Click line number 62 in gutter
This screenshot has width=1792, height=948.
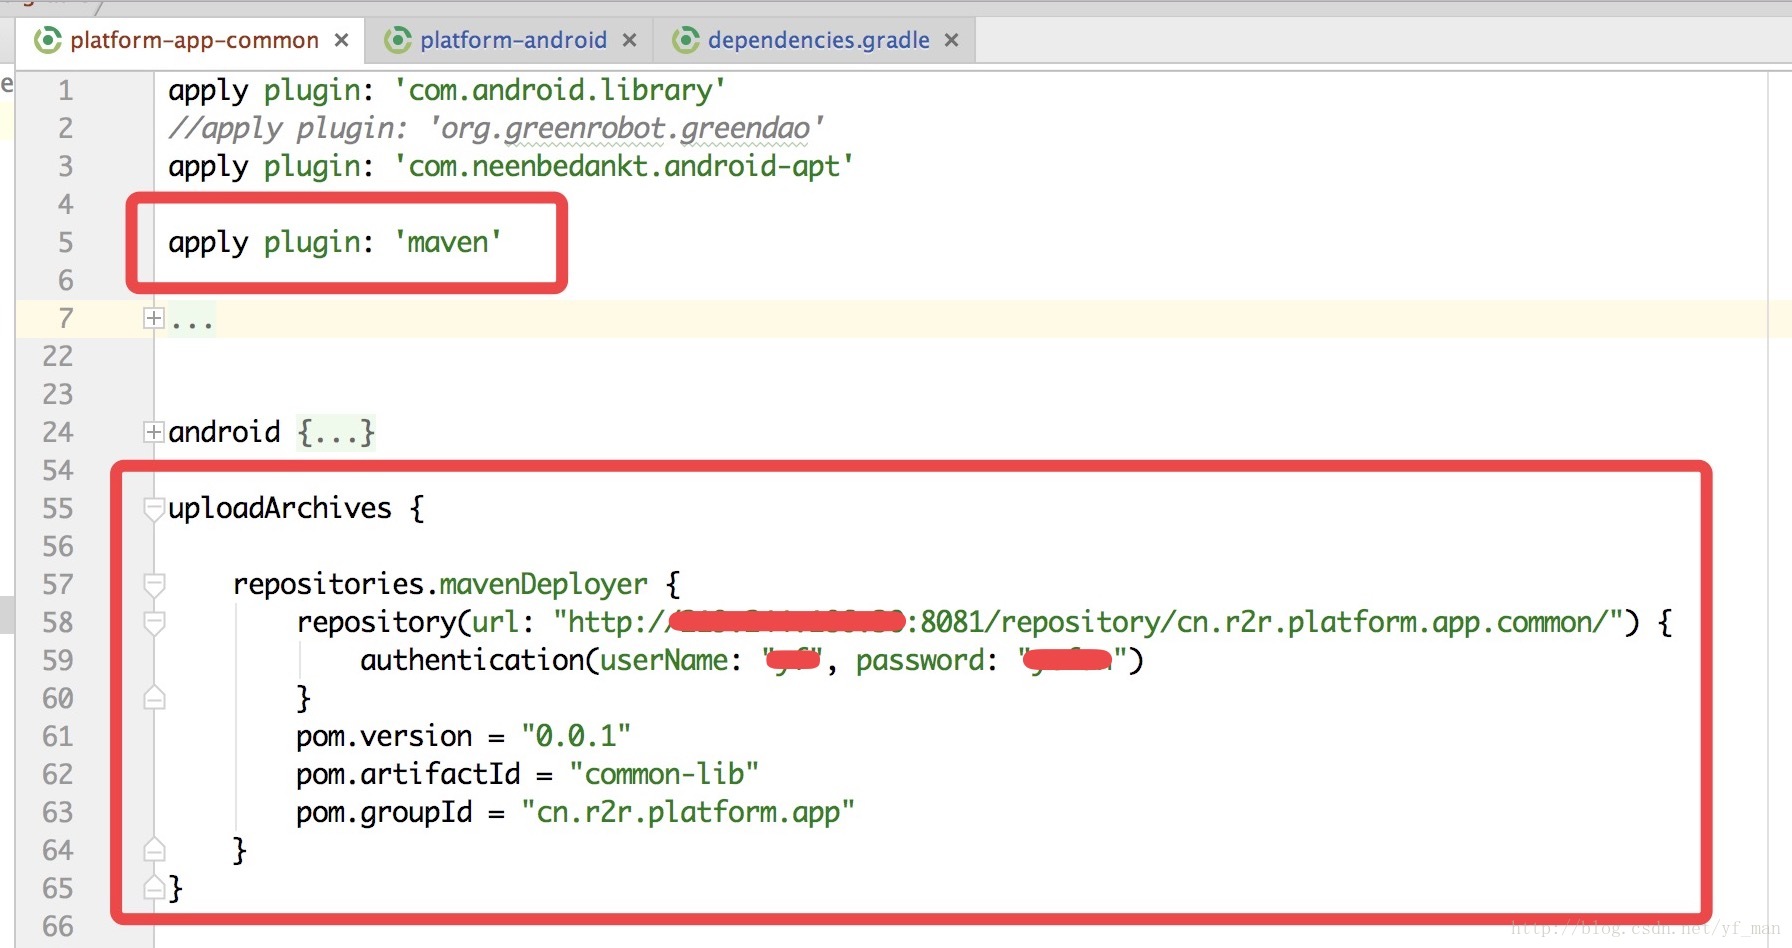point(58,775)
